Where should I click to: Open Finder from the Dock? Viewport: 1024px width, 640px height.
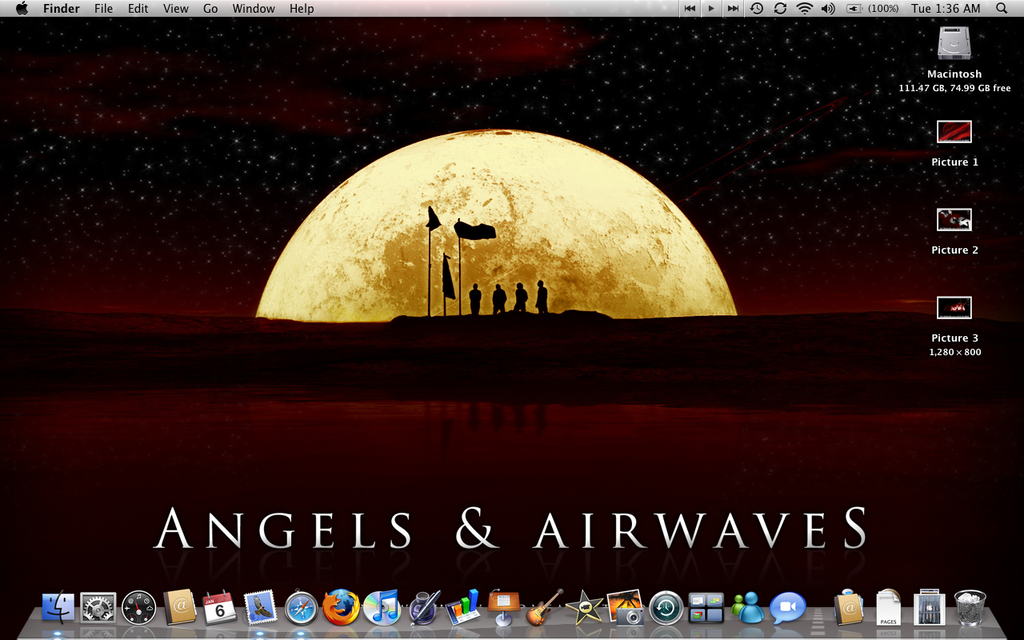(58, 607)
